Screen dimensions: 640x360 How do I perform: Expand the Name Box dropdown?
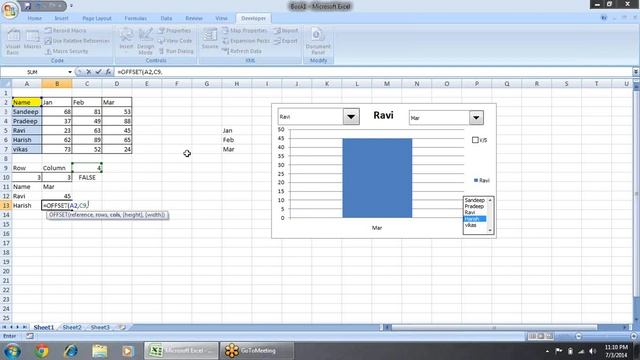pos(70,72)
